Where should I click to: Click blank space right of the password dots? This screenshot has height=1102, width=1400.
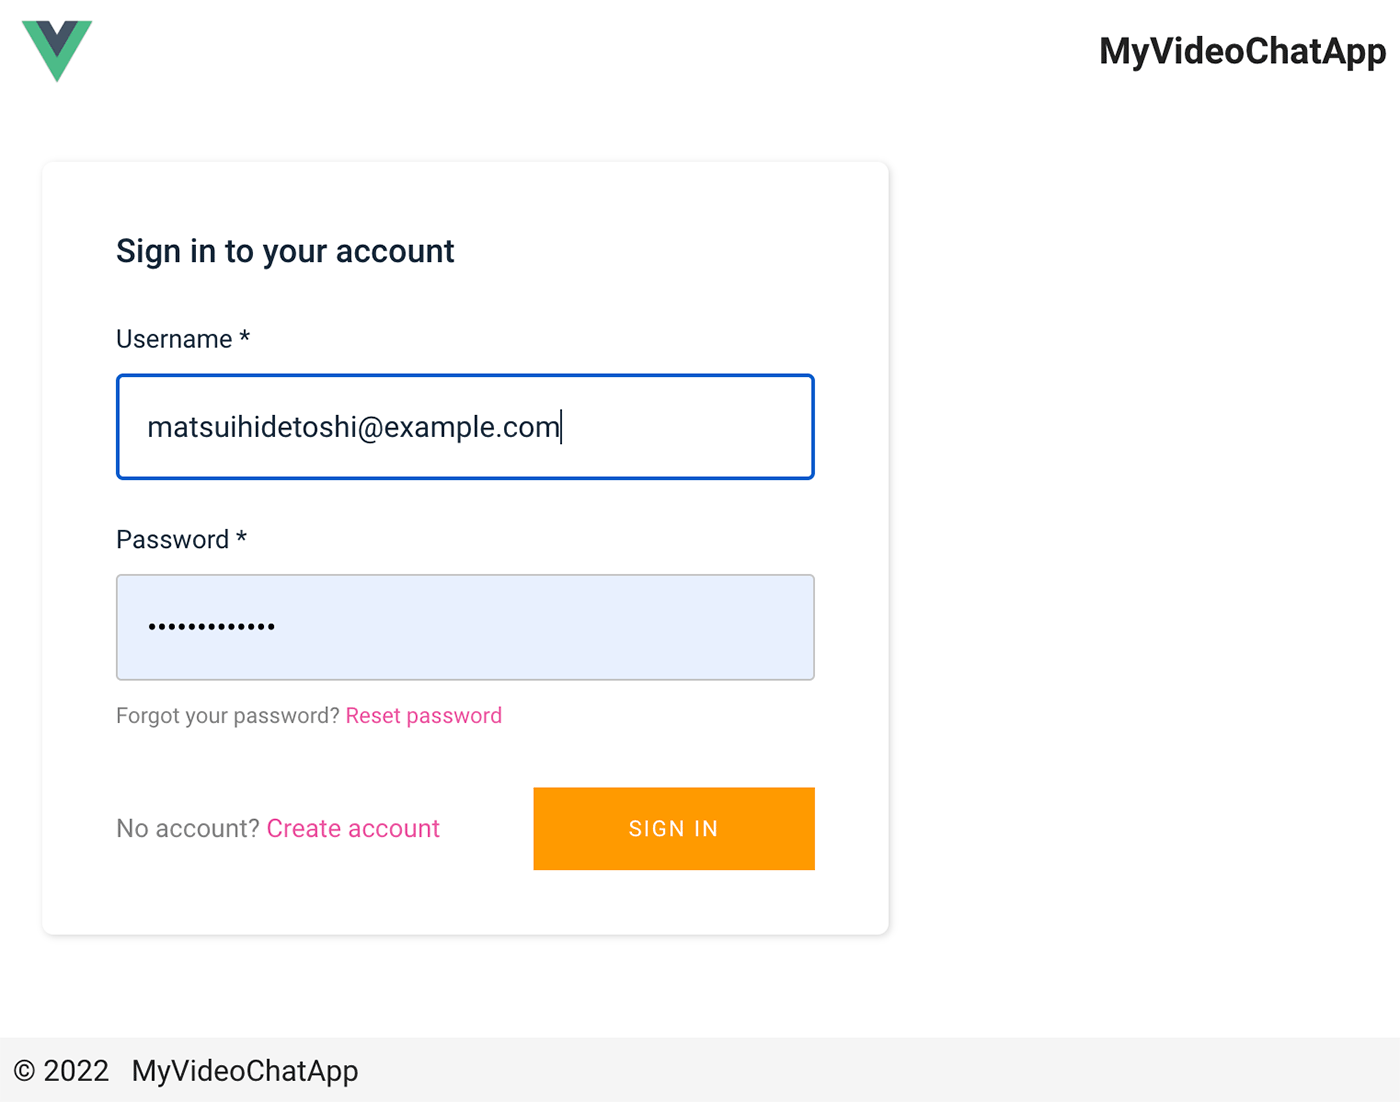click(545, 627)
